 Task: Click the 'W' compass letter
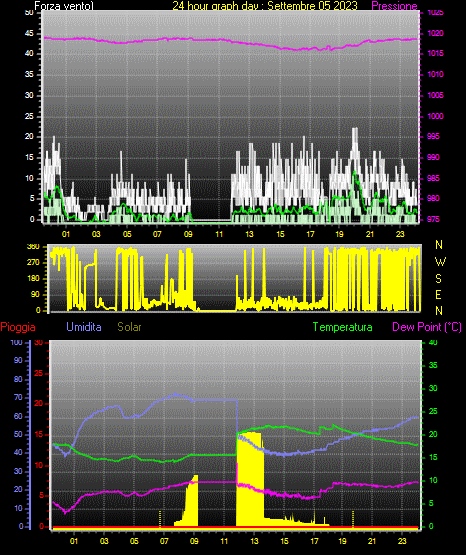coord(440,262)
